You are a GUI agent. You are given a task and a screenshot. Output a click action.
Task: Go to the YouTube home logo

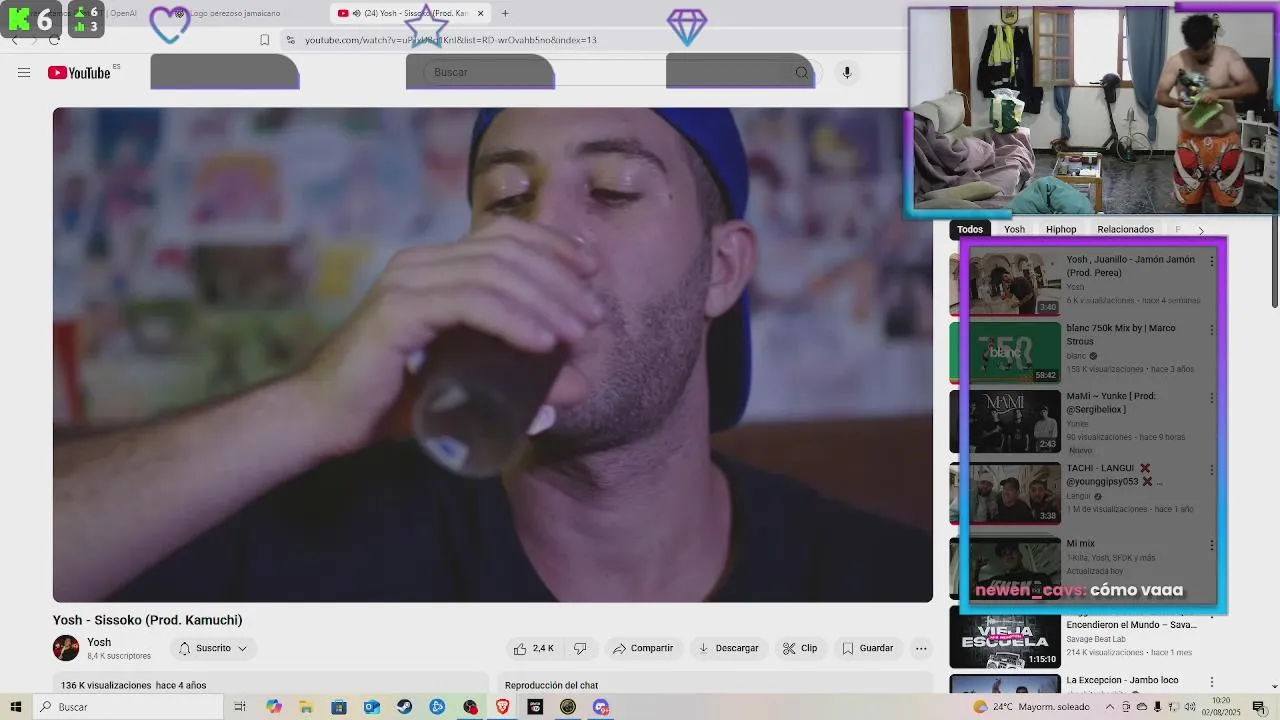79,73
